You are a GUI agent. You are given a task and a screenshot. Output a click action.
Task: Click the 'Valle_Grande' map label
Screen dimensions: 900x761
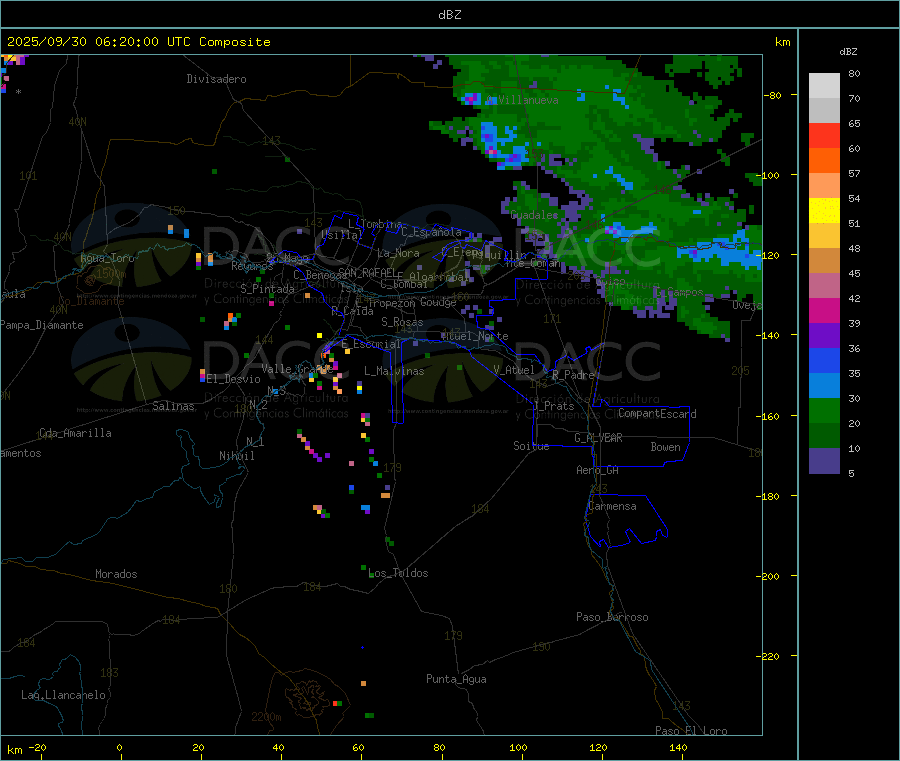click(297, 369)
